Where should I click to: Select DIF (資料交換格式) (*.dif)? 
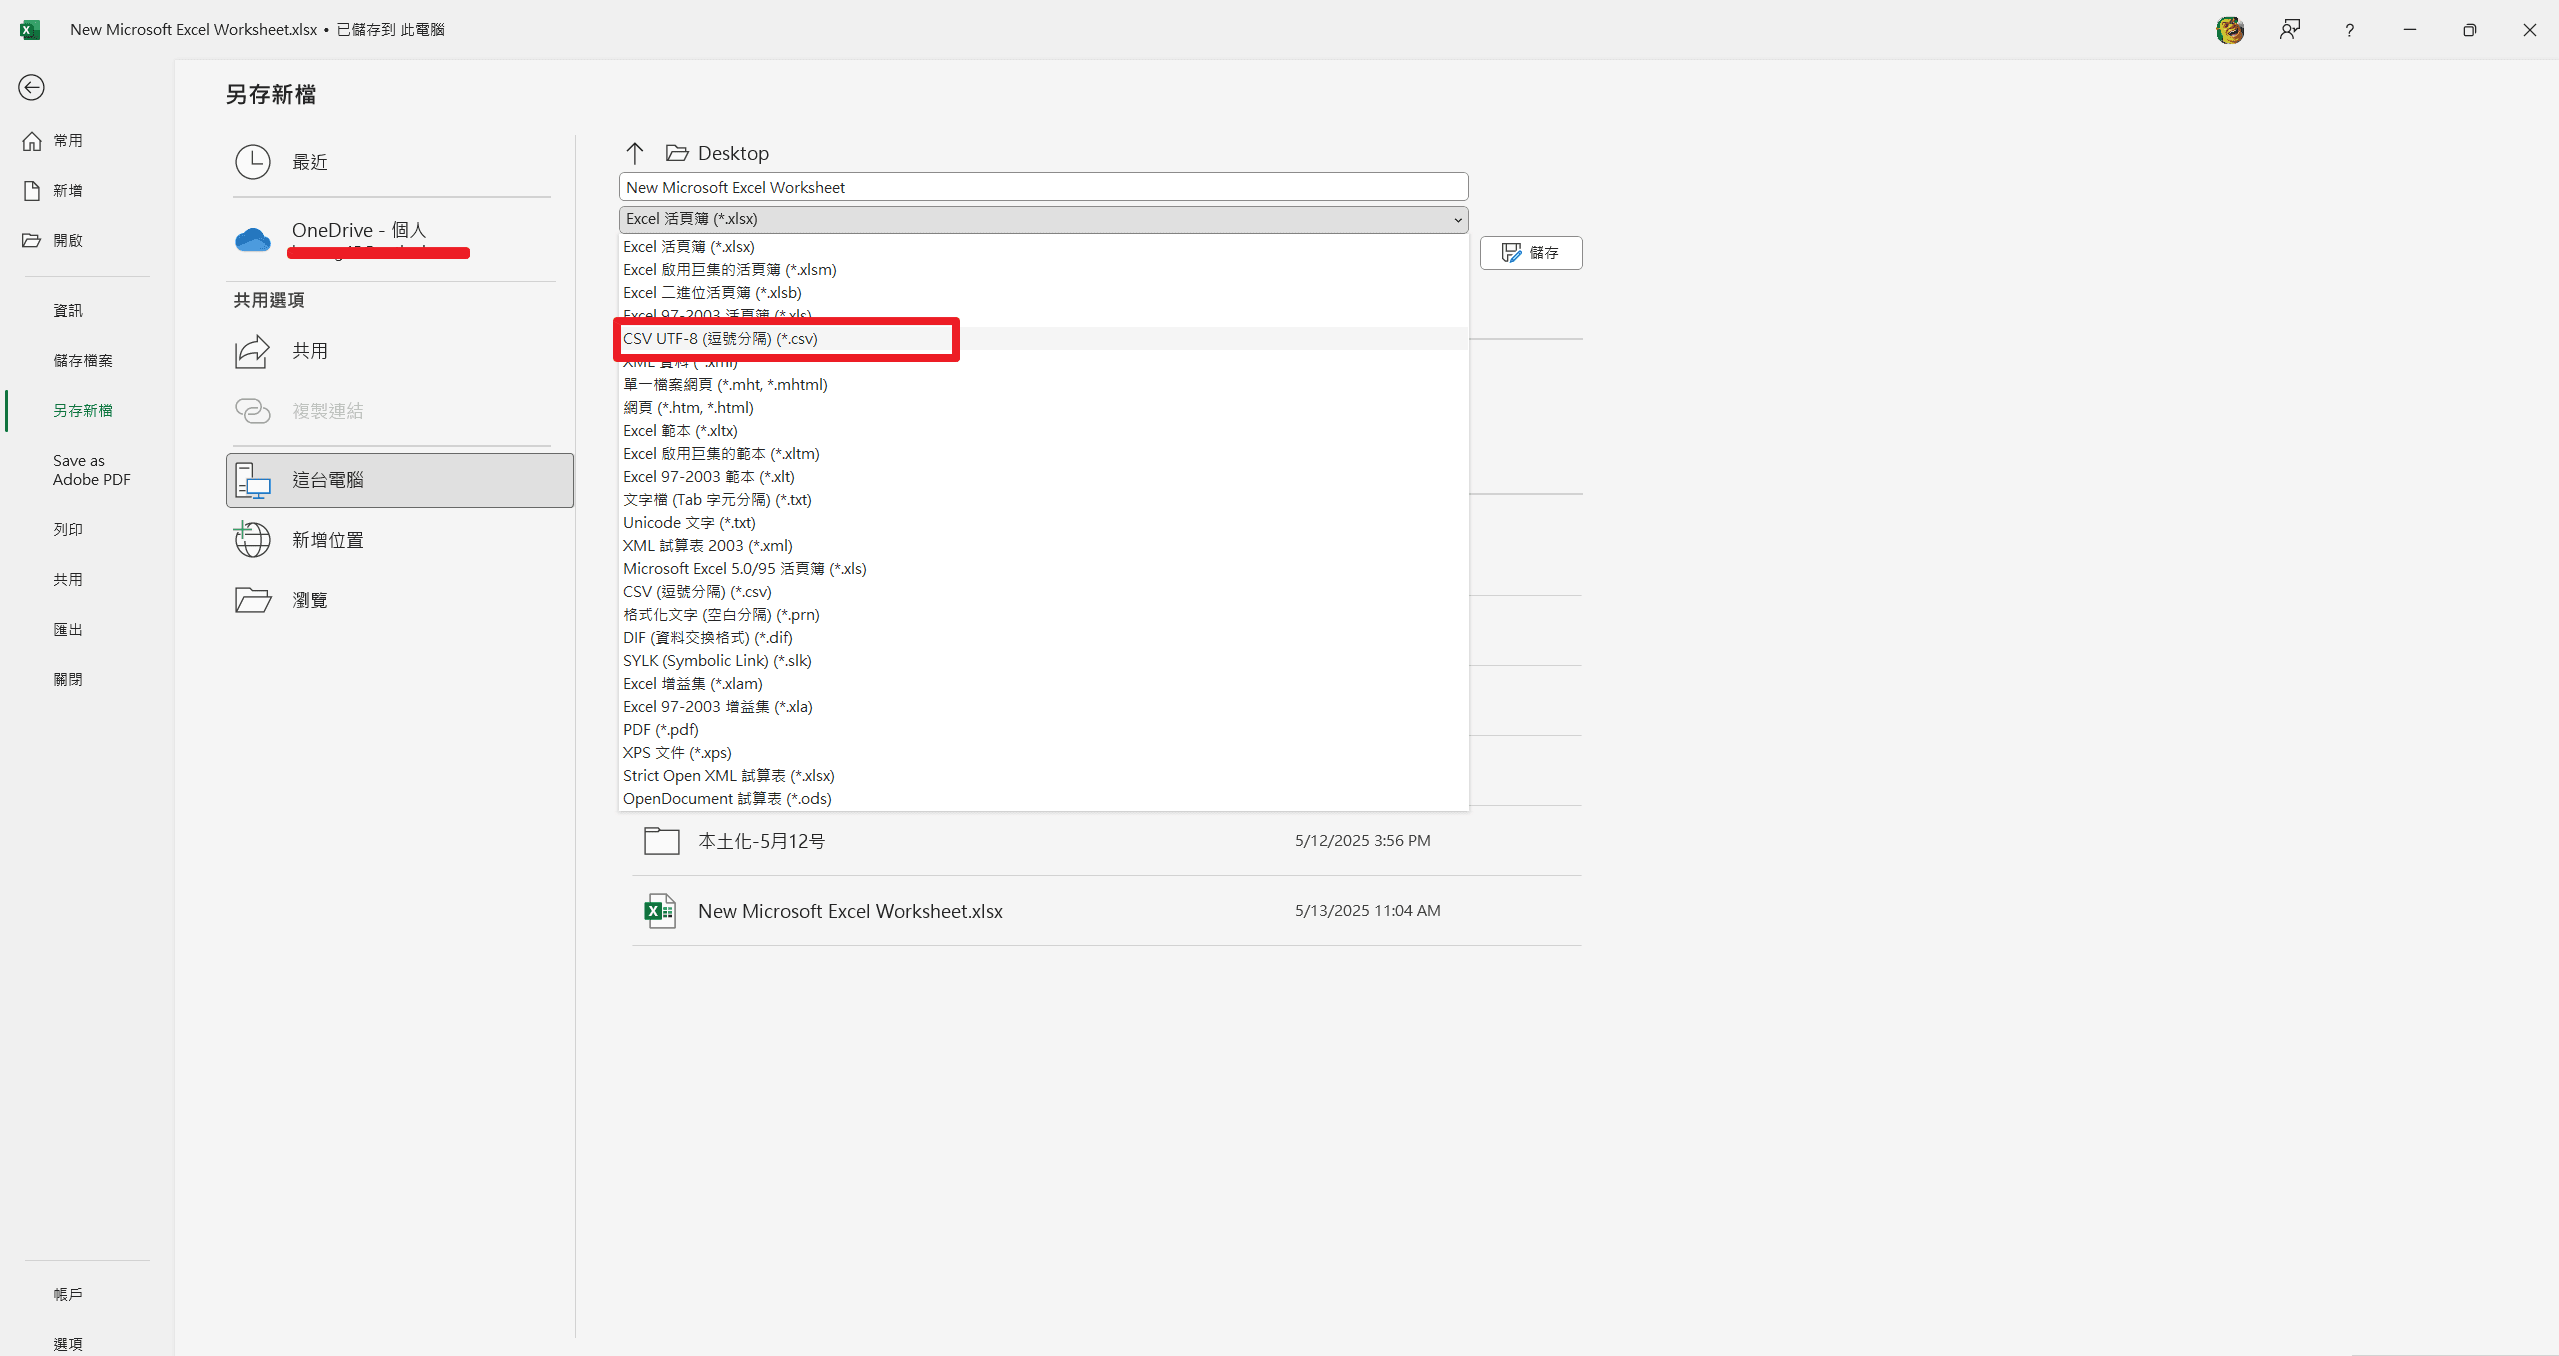pos(1043,638)
